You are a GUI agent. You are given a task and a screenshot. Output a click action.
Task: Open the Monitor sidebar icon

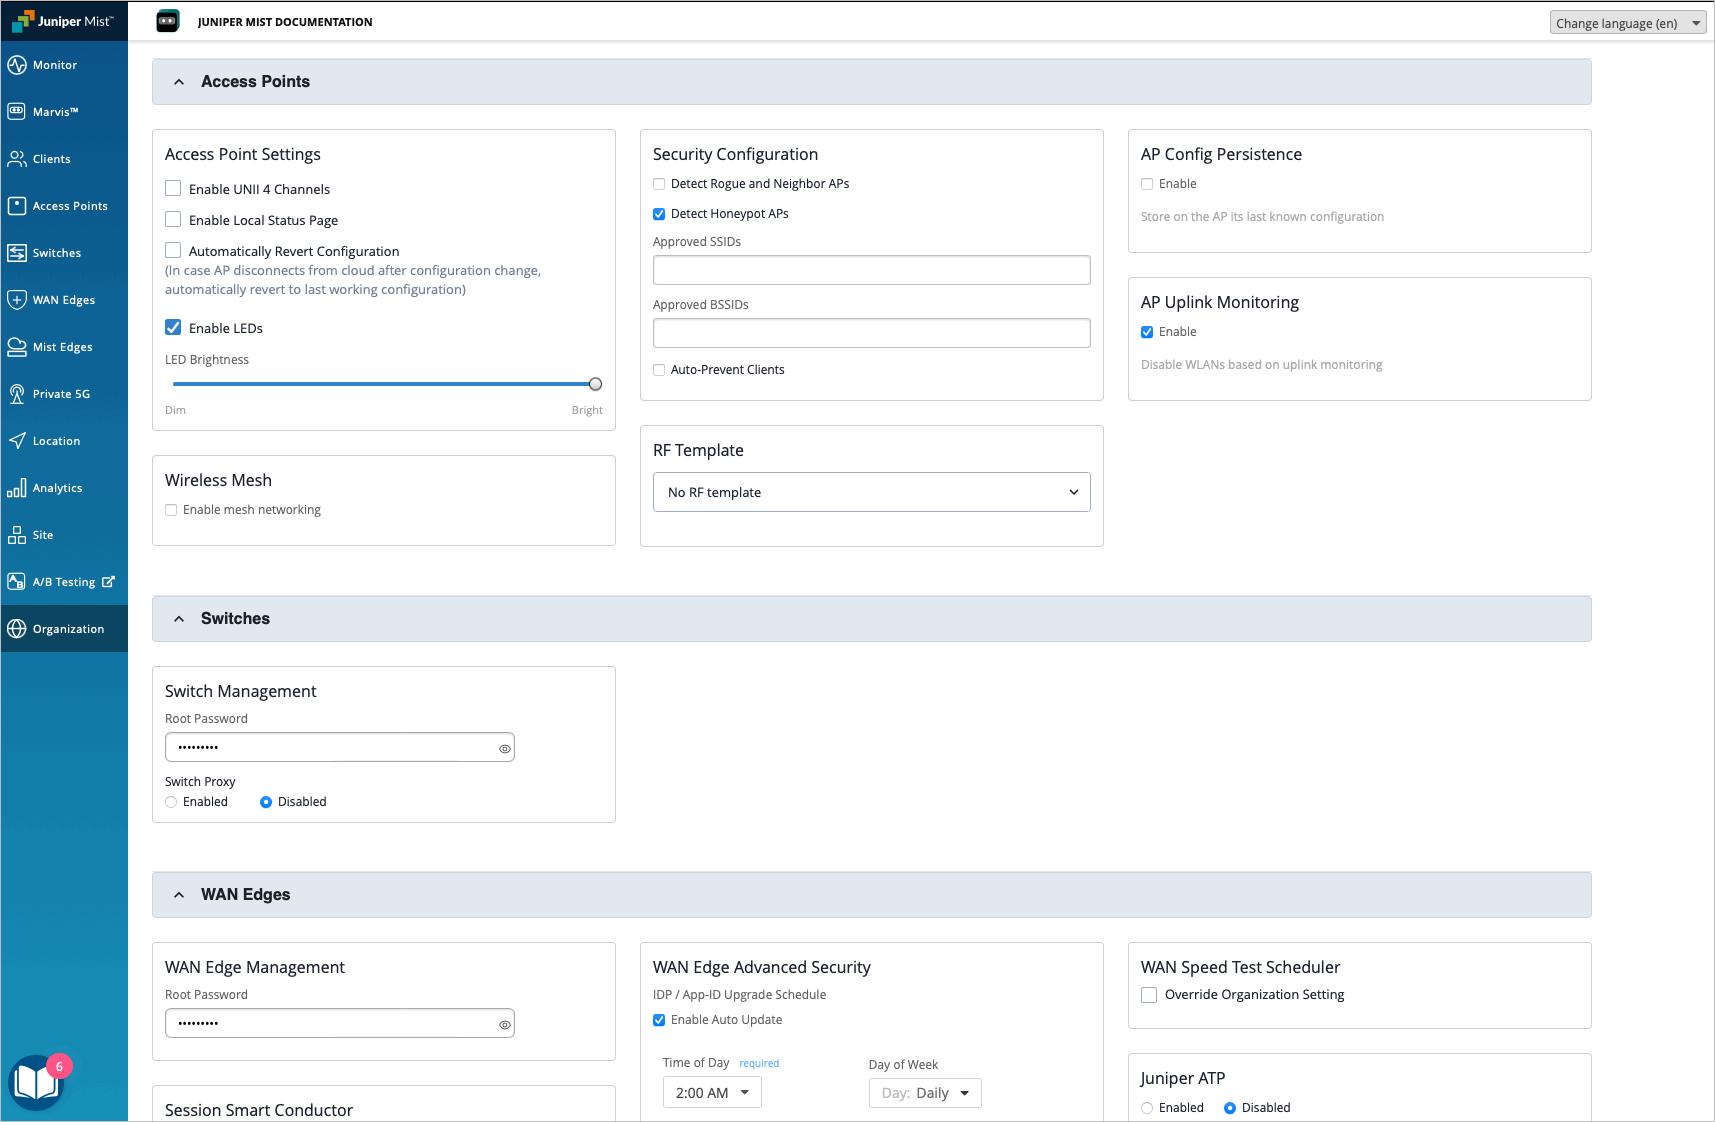coord(17,65)
